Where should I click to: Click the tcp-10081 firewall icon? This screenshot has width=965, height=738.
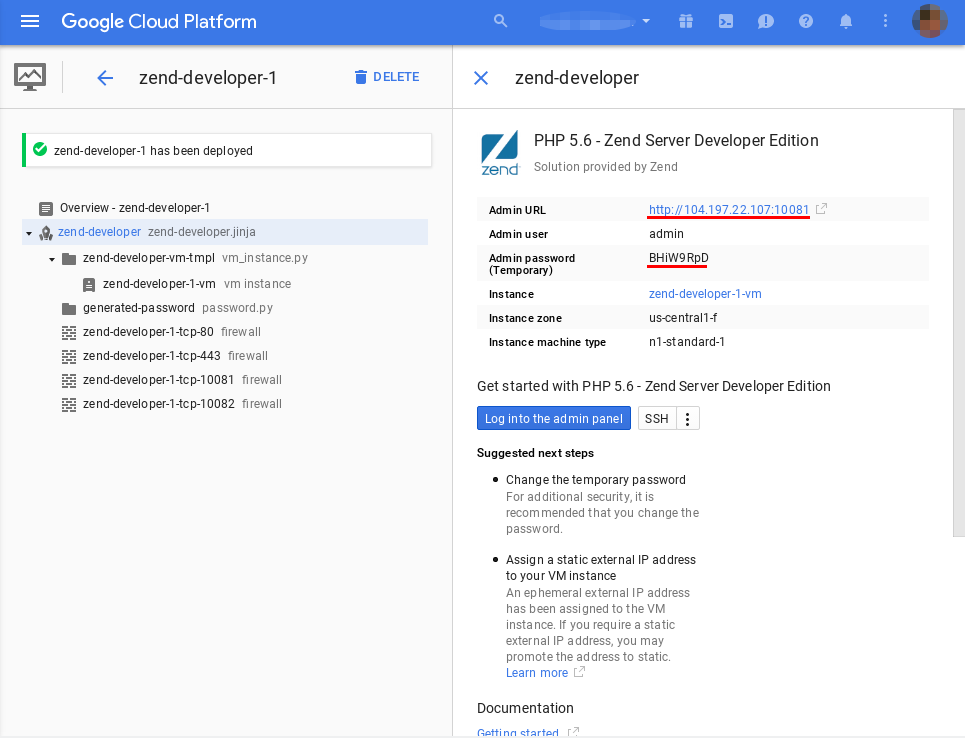tap(69, 380)
